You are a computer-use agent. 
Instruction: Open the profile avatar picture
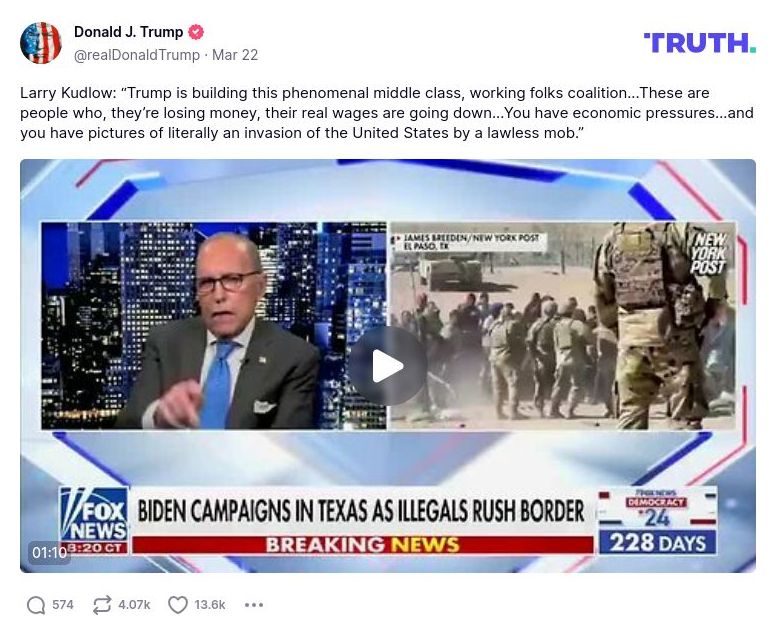[x=41, y=43]
